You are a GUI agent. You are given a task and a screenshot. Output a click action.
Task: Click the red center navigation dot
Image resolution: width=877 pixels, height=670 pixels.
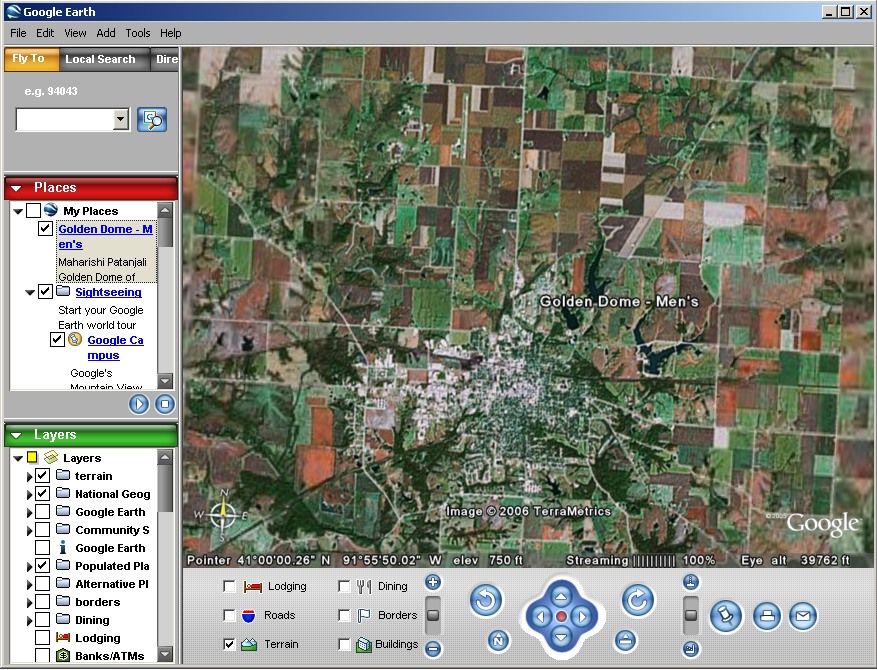pyautogui.click(x=562, y=616)
